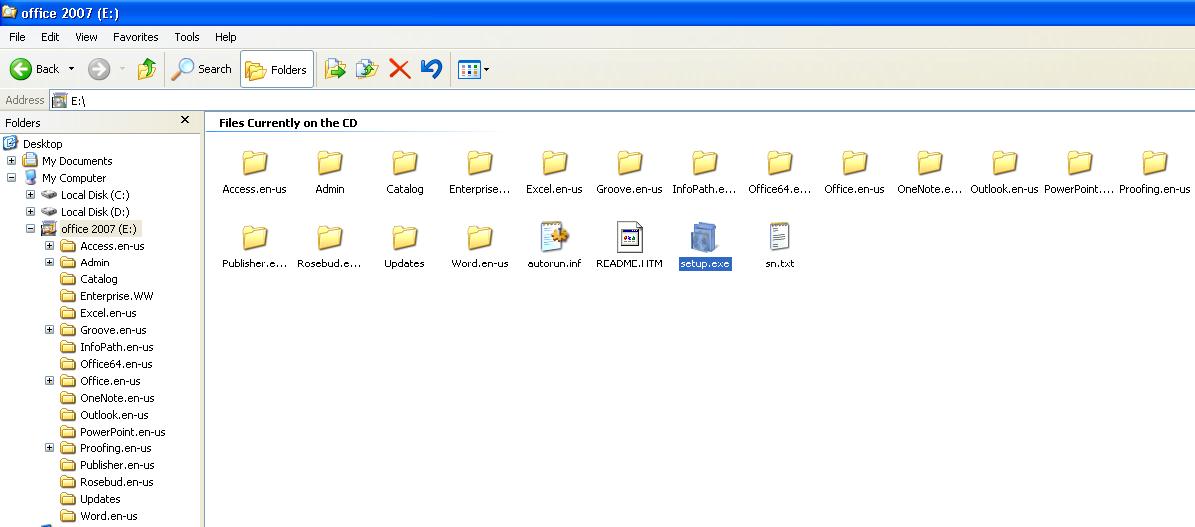
Task: Click the blue Undo toolbar icon
Action: pyautogui.click(x=431, y=69)
